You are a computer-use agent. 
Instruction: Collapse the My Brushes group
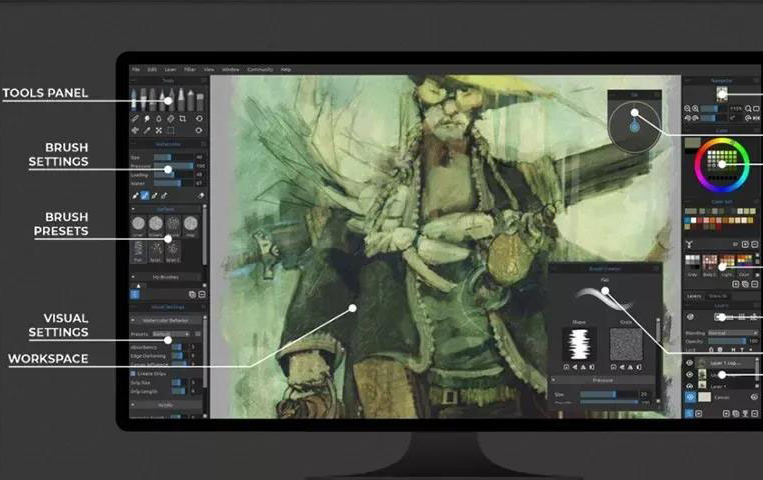(133, 277)
